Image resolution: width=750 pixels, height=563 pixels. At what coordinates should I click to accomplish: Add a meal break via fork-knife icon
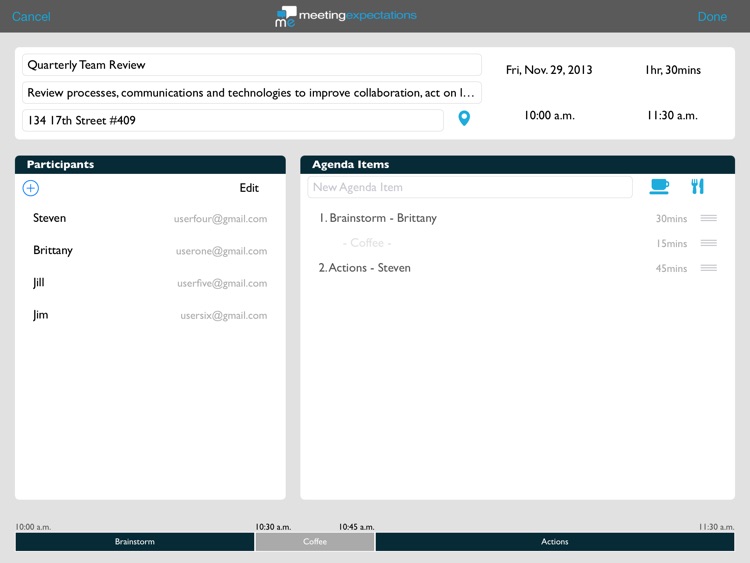(x=697, y=187)
